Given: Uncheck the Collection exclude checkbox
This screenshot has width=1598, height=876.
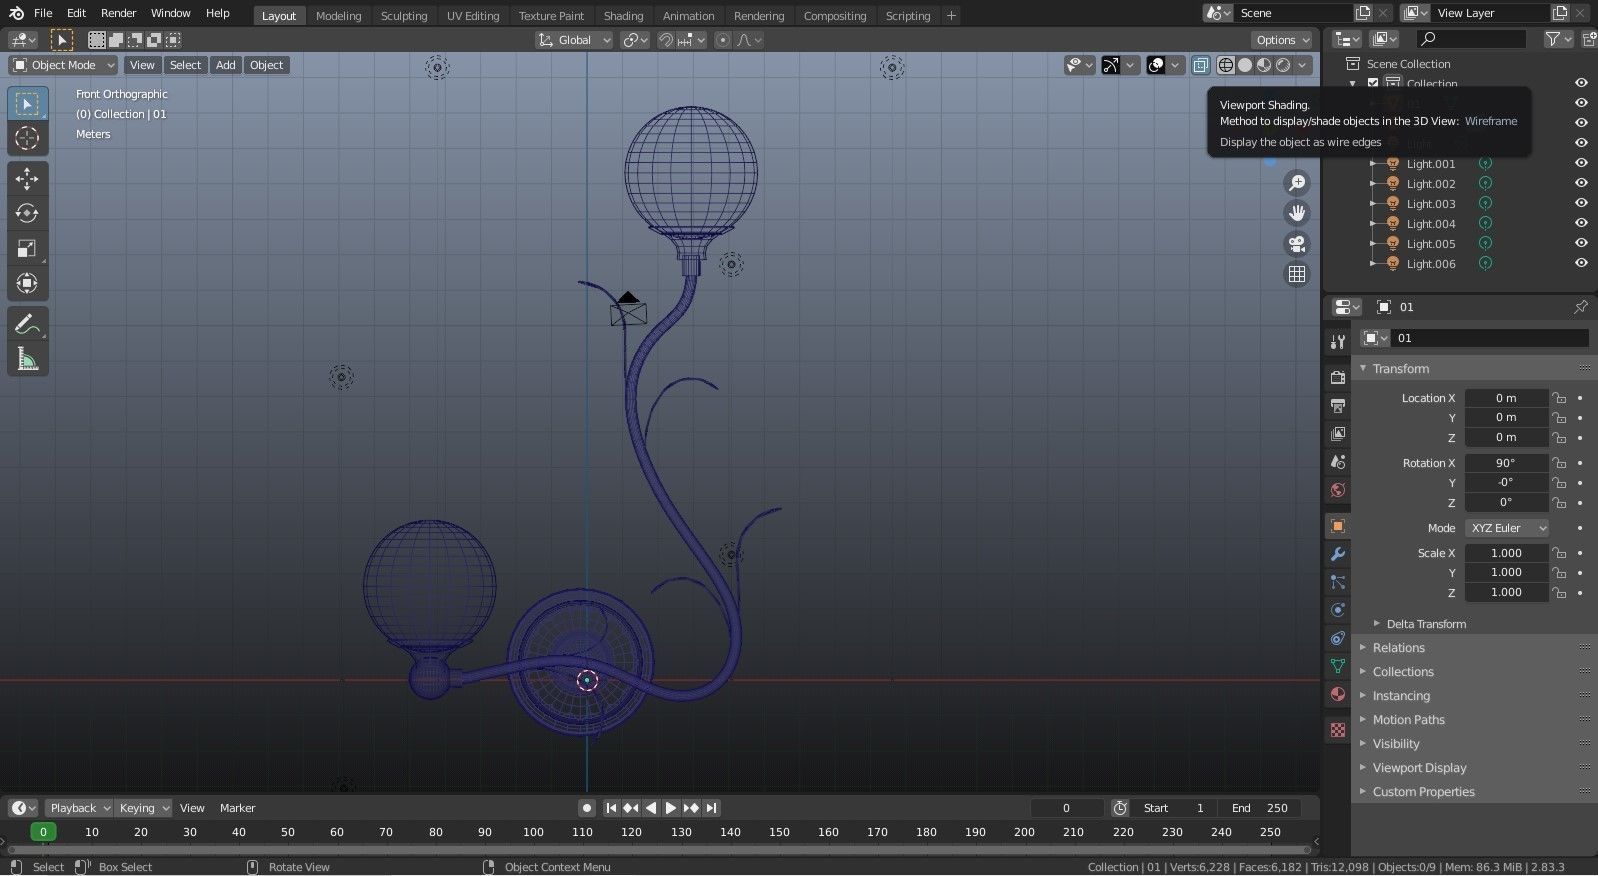Looking at the screenshot, I should coord(1373,84).
